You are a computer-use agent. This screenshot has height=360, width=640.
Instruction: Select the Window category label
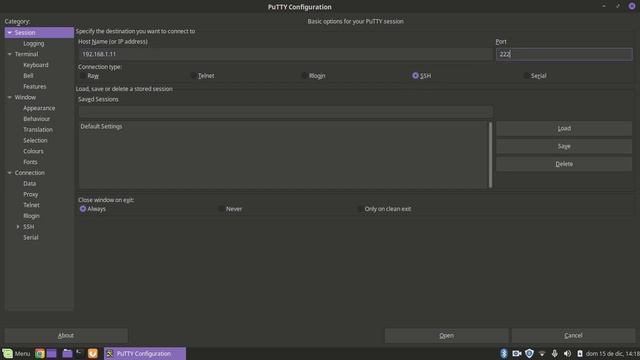(25, 98)
